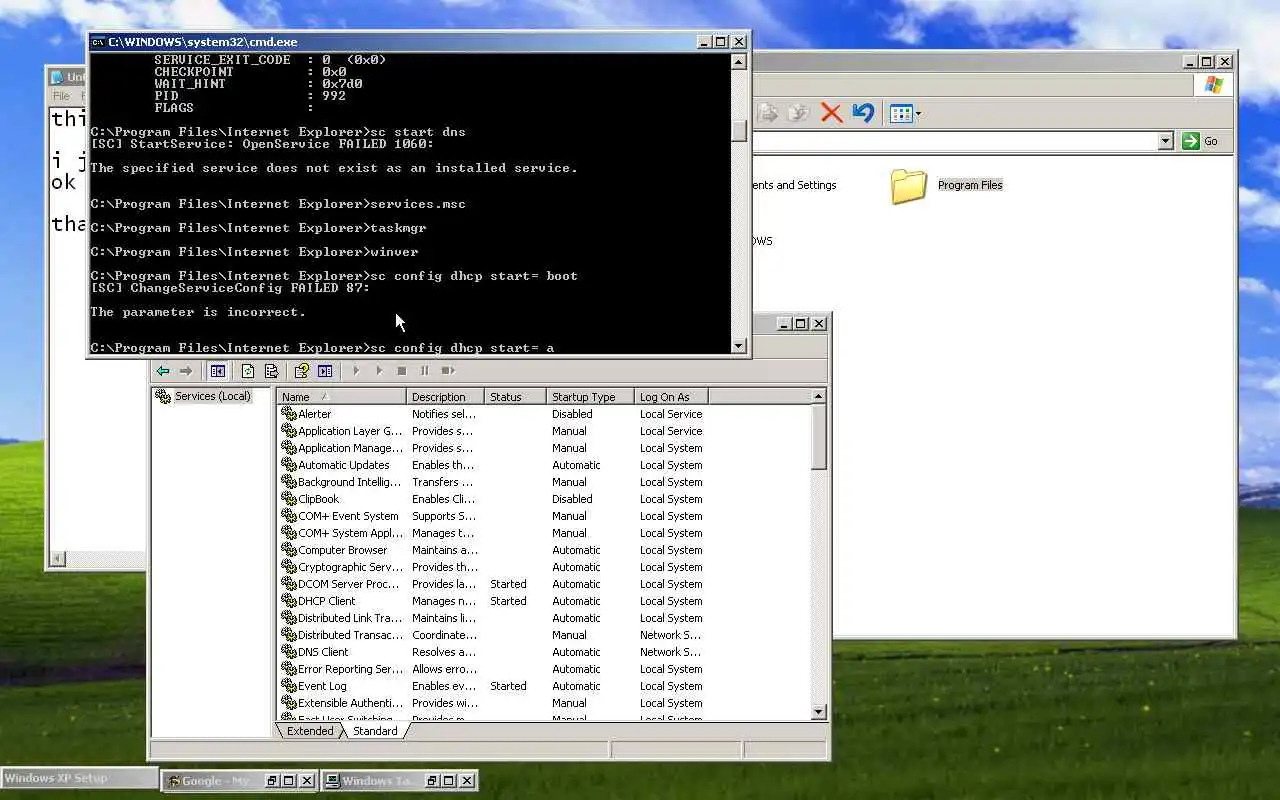Viewport: 1280px width, 800px height.
Task: Click the DHCP Client service gear icon
Action: [x=289, y=601]
